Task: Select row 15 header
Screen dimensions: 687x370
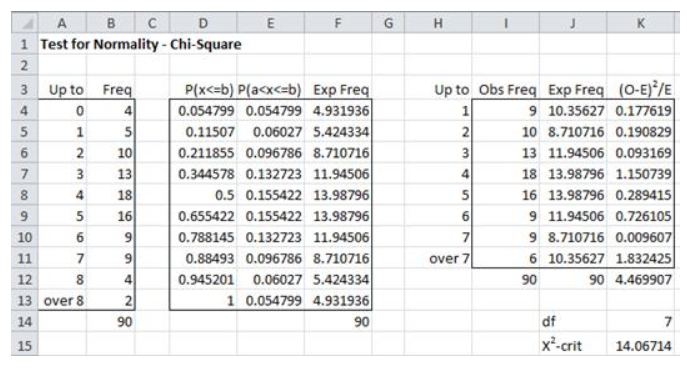Action: coord(25,345)
